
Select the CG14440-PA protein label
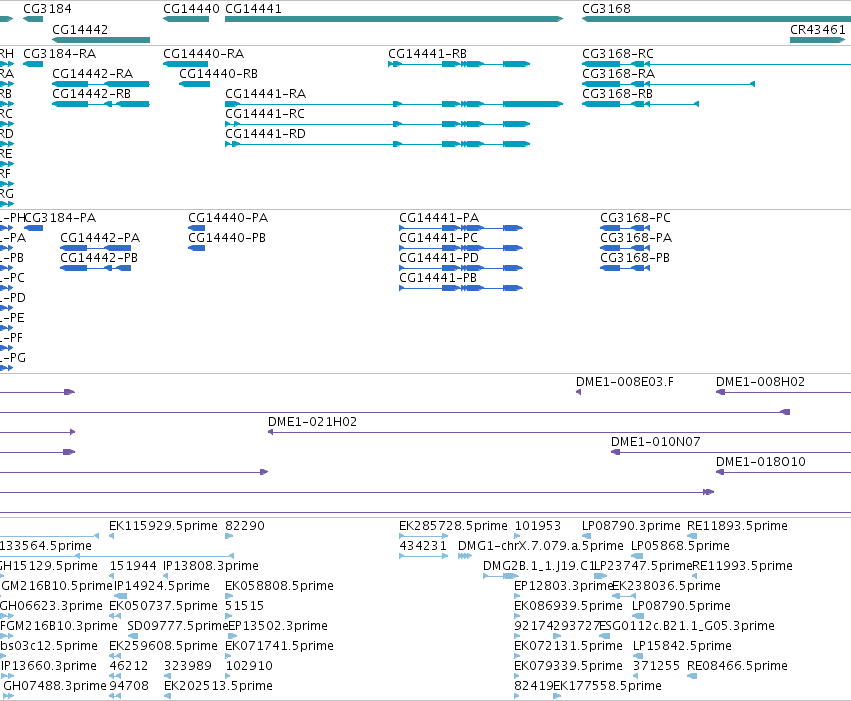[228, 218]
